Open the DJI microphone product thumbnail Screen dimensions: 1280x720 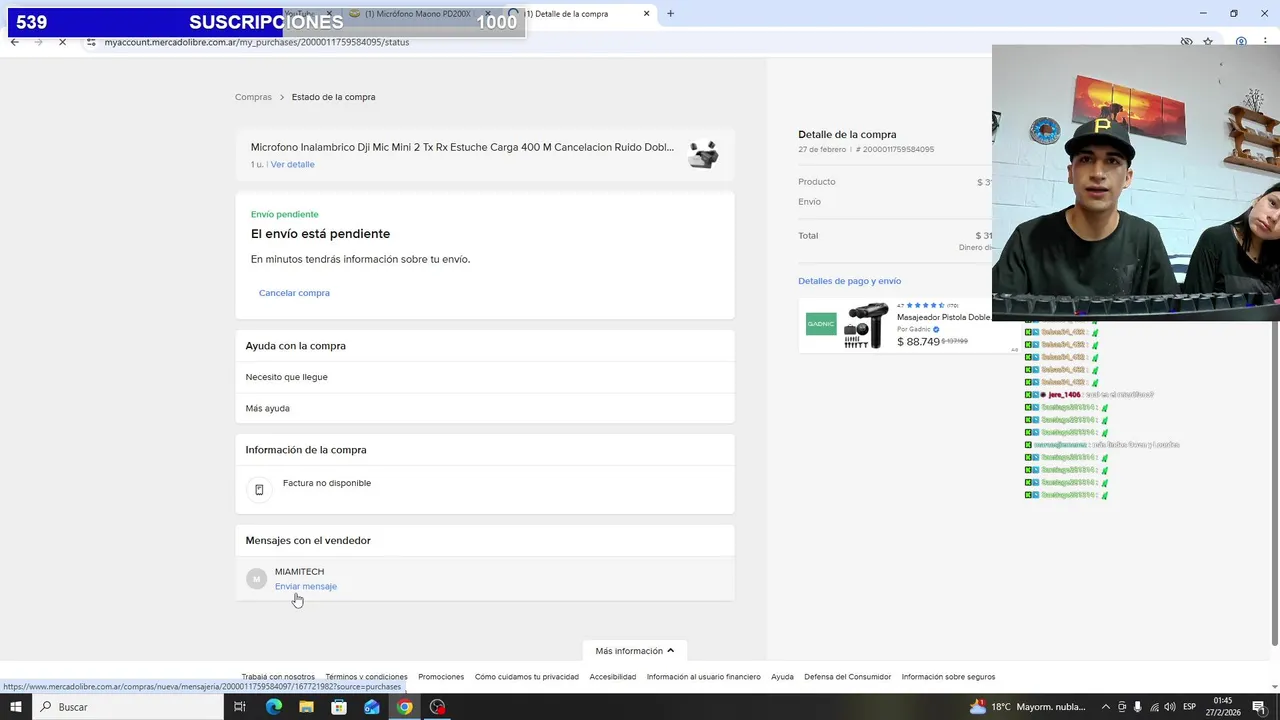coord(704,154)
